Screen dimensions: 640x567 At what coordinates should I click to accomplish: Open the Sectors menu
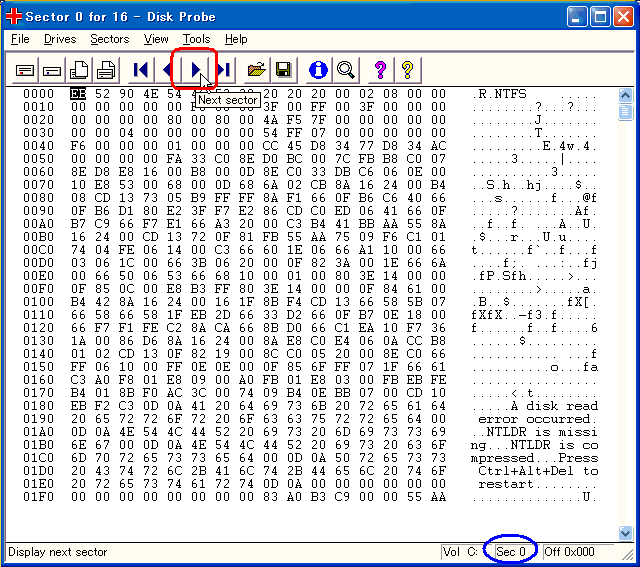tap(109, 39)
